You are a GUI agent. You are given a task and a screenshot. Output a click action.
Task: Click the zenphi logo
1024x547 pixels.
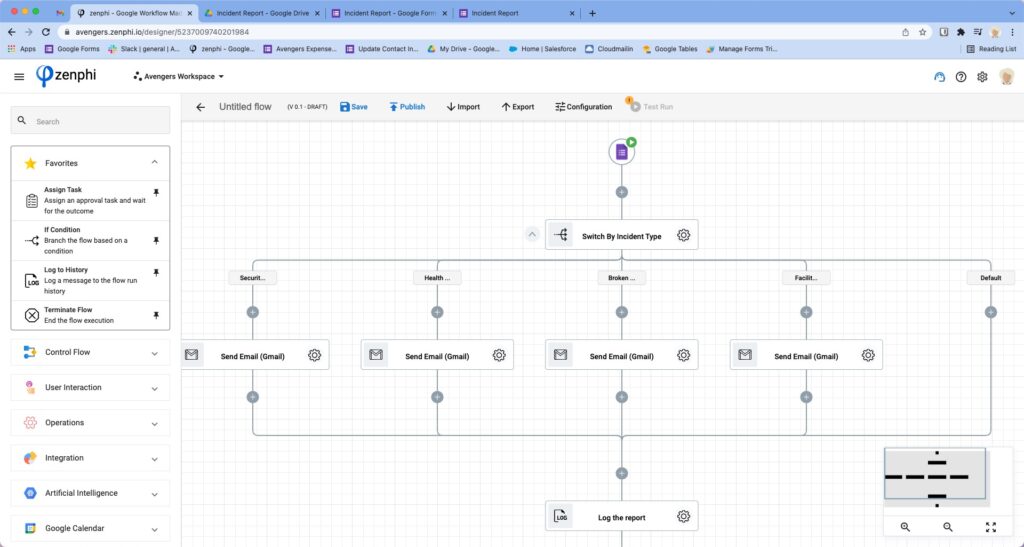pos(66,76)
